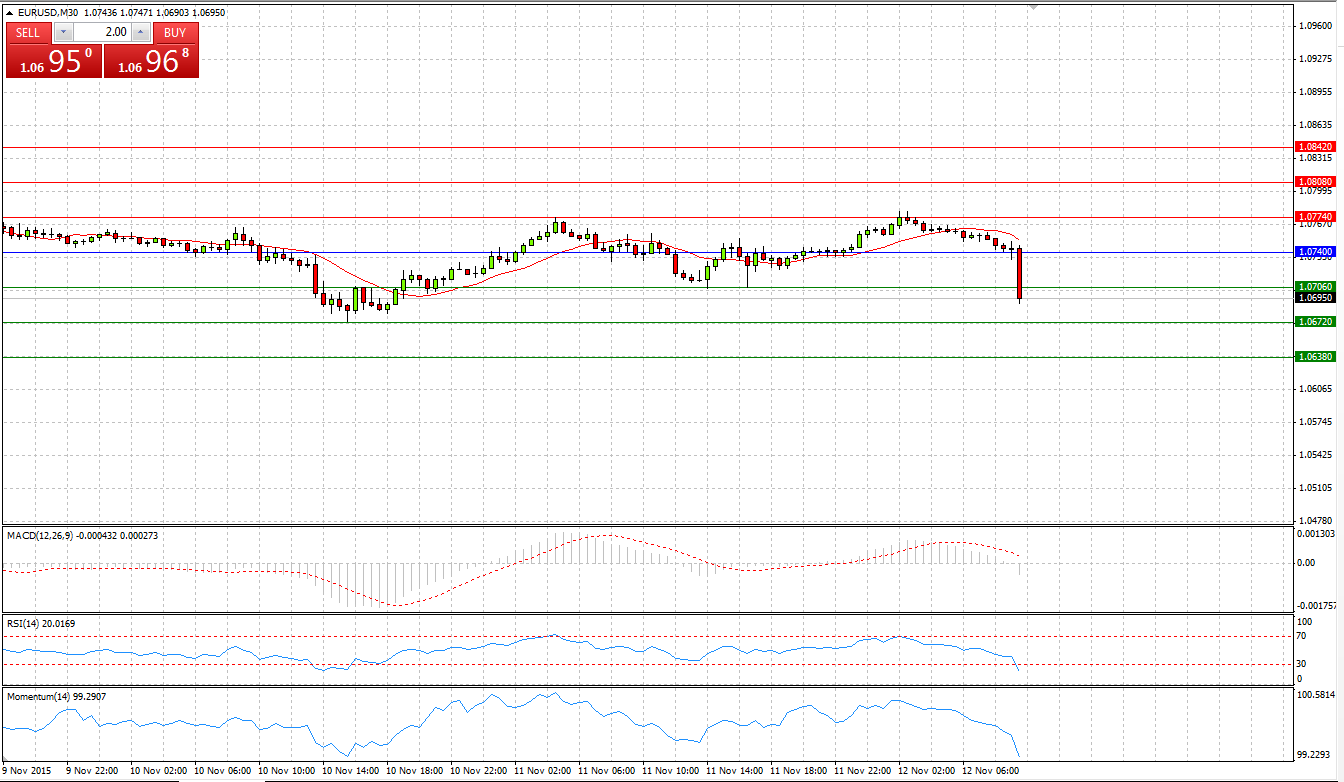Click the red 1.08080 price level label
Image resolution: width=1344 pixels, height=782 pixels.
[x=1314, y=182]
